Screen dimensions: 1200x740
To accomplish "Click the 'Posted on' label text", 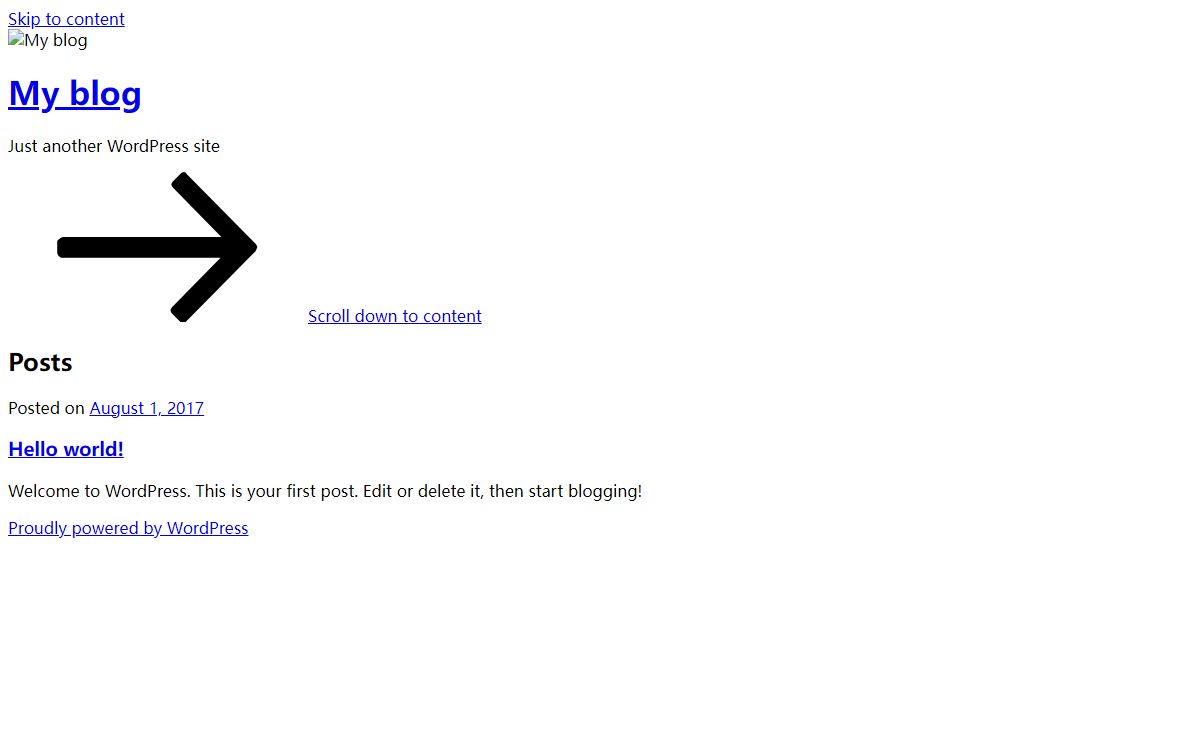I will pos(46,408).
